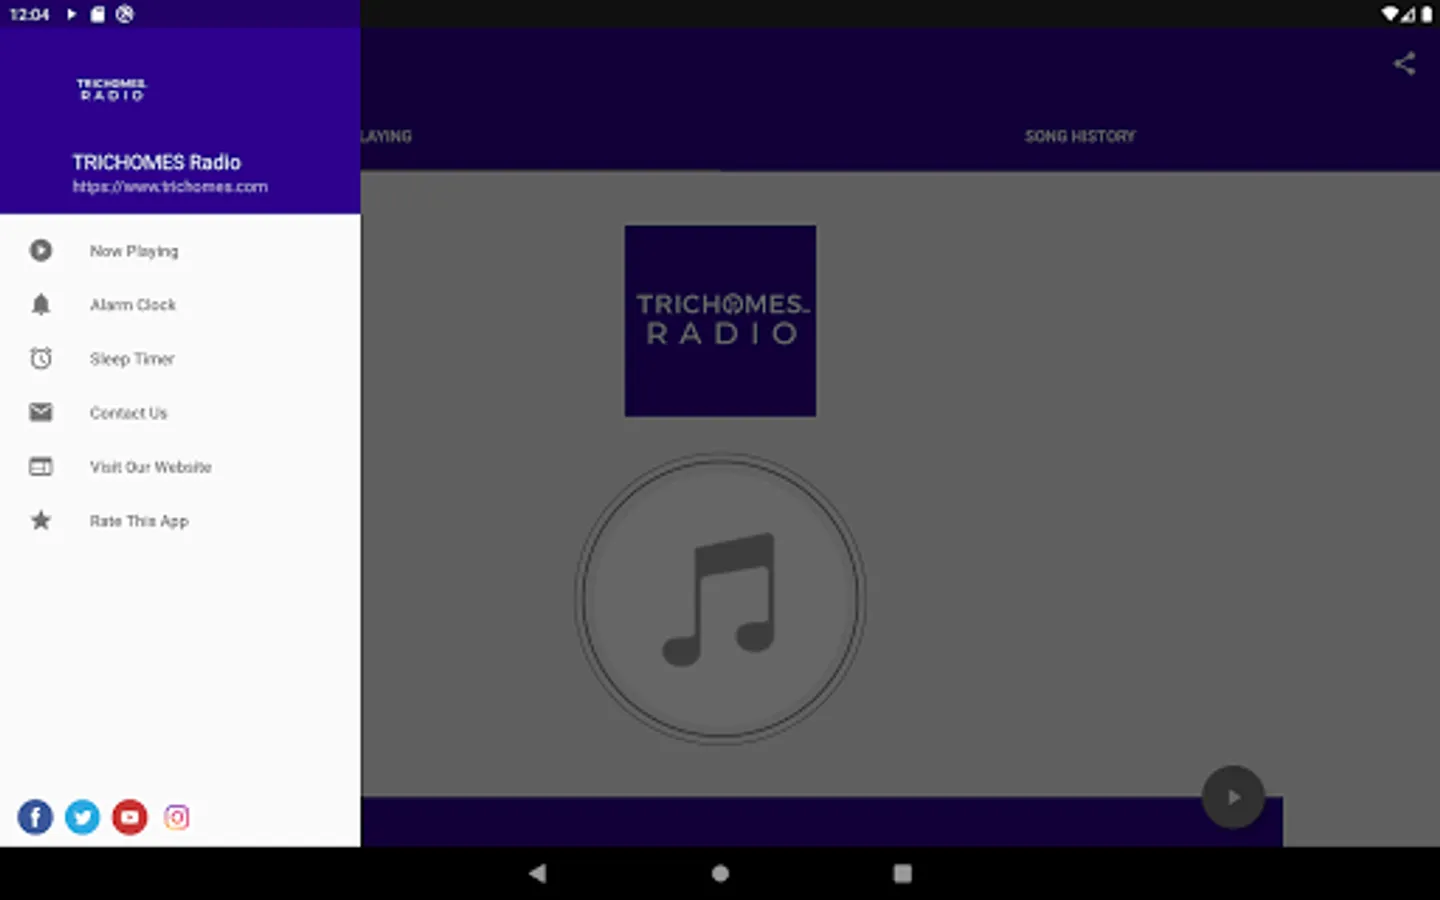Select Visit Our Website menu entry

(x=180, y=466)
